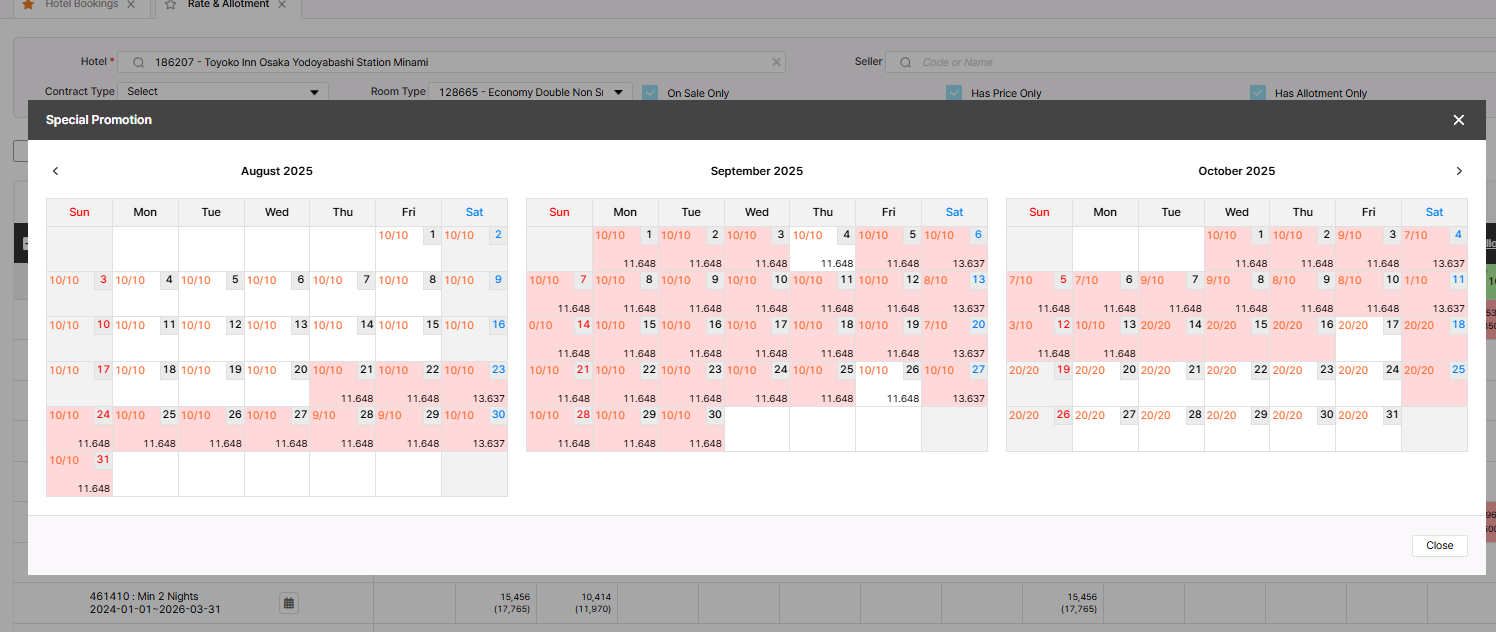Screen dimensions: 1496x632
Task: Close the Hotel Bookings tab
Action: tap(131, 5)
